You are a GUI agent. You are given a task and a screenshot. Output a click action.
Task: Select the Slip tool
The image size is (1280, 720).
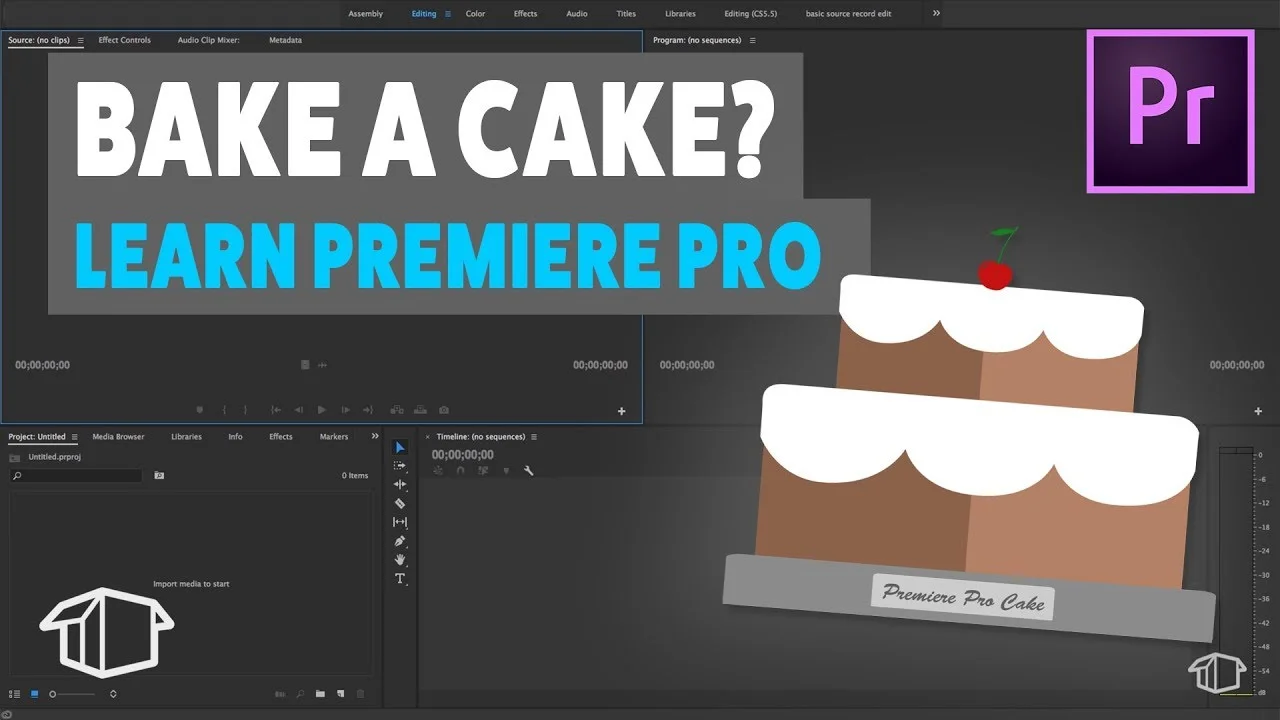[x=400, y=522]
